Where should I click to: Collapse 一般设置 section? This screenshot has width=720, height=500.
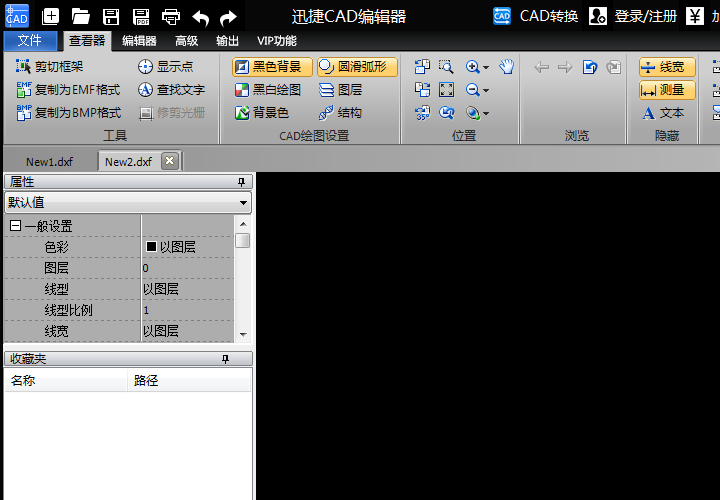coord(16,225)
